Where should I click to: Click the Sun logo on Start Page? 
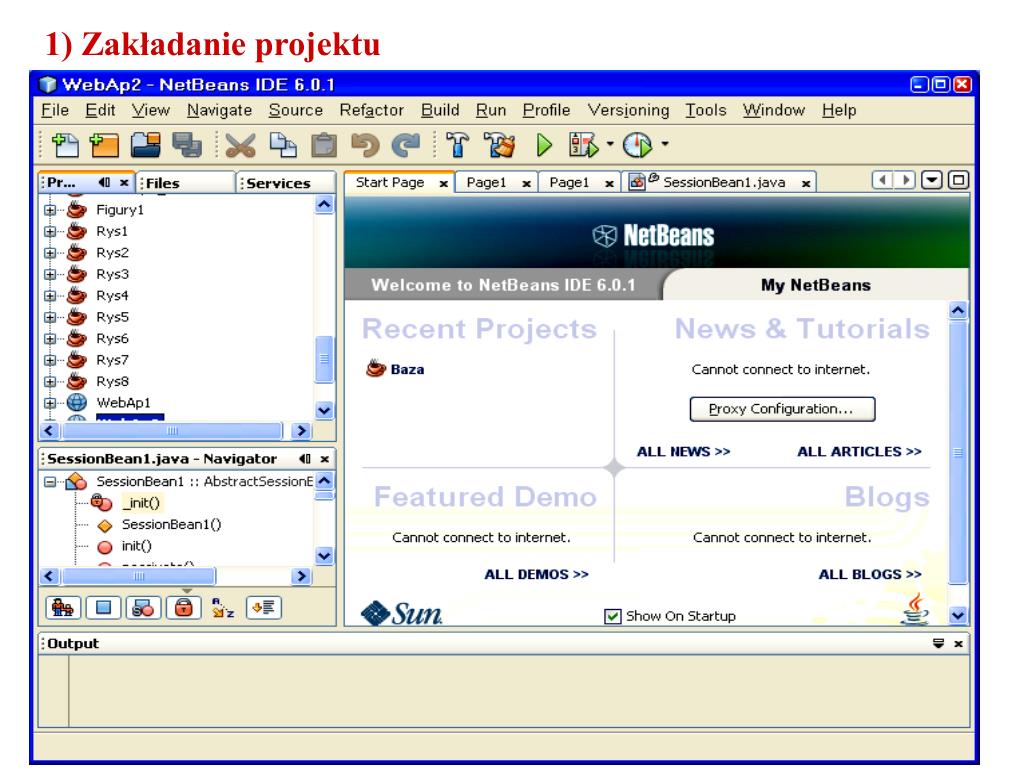click(x=402, y=613)
